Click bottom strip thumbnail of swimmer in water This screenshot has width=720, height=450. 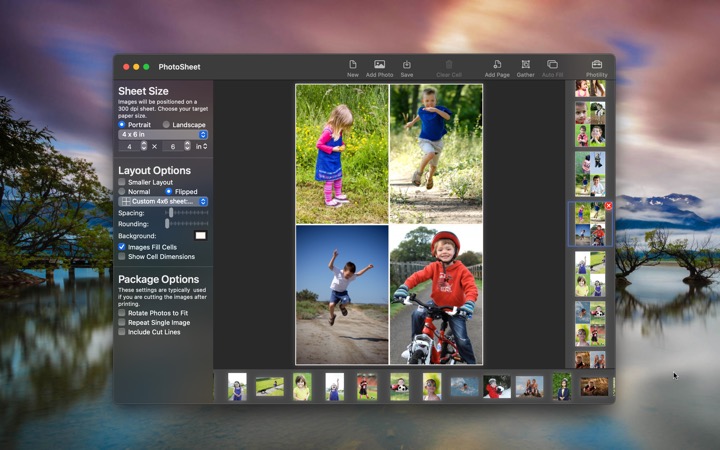(x=464, y=387)
